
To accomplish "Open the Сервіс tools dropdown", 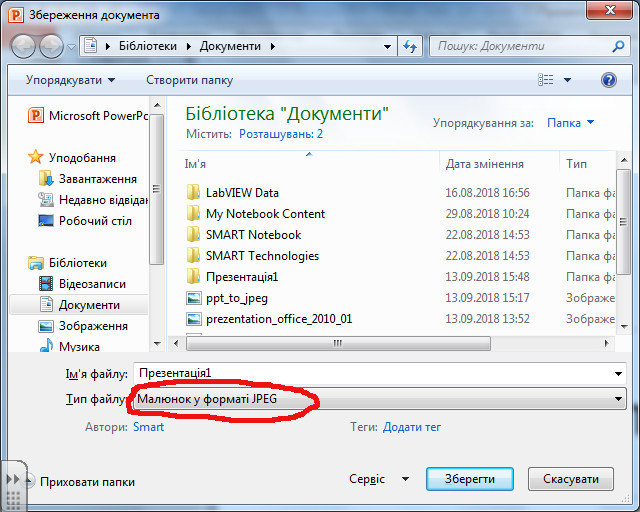I will [373, 480].
